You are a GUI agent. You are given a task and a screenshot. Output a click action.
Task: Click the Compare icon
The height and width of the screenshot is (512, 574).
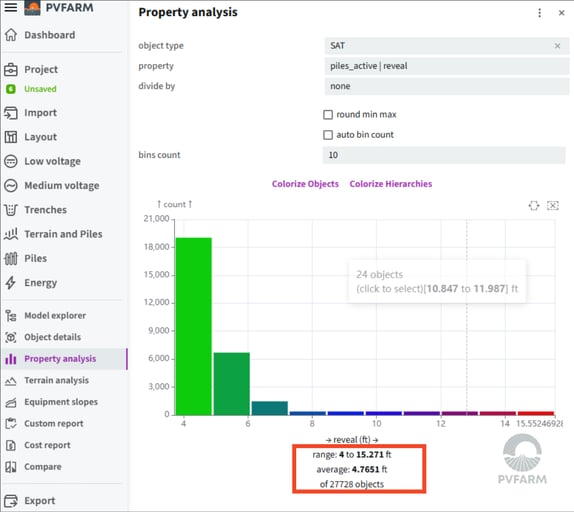click(11, 467)
